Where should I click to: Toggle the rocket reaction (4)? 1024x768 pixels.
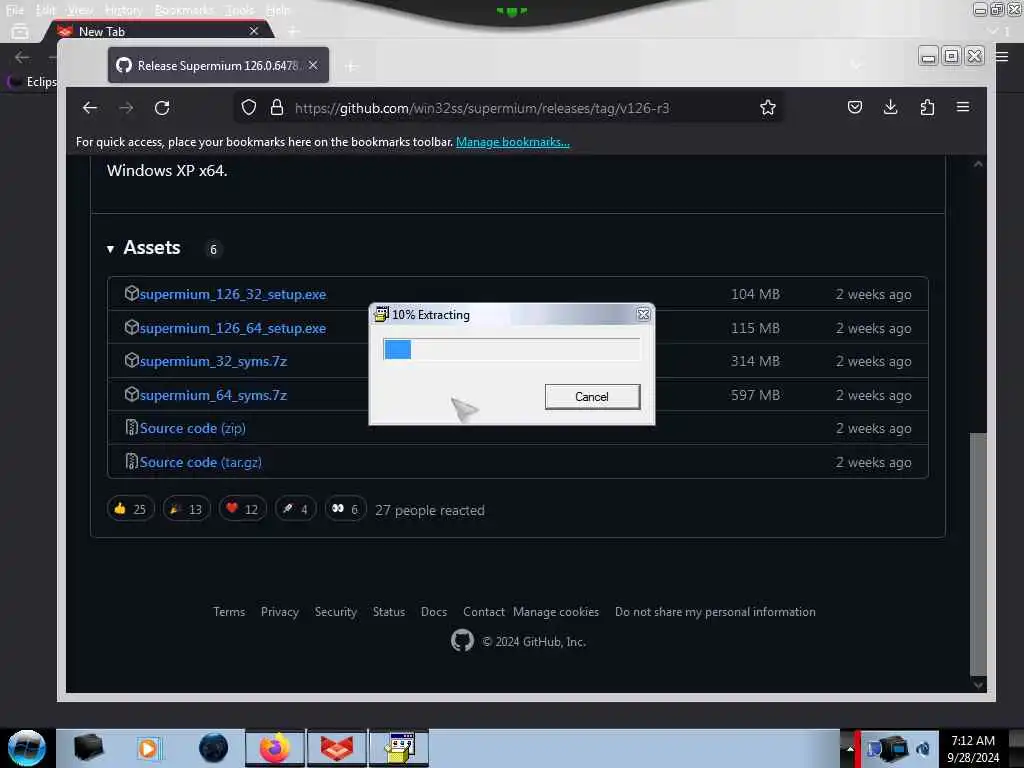pos(296,509)
